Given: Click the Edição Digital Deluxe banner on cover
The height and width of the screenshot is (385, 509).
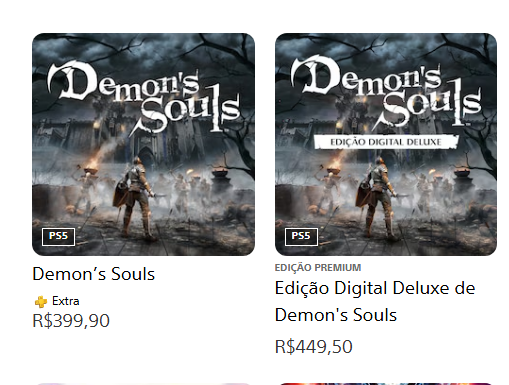Looking at the screenshot, I should (x=386, y=142).
